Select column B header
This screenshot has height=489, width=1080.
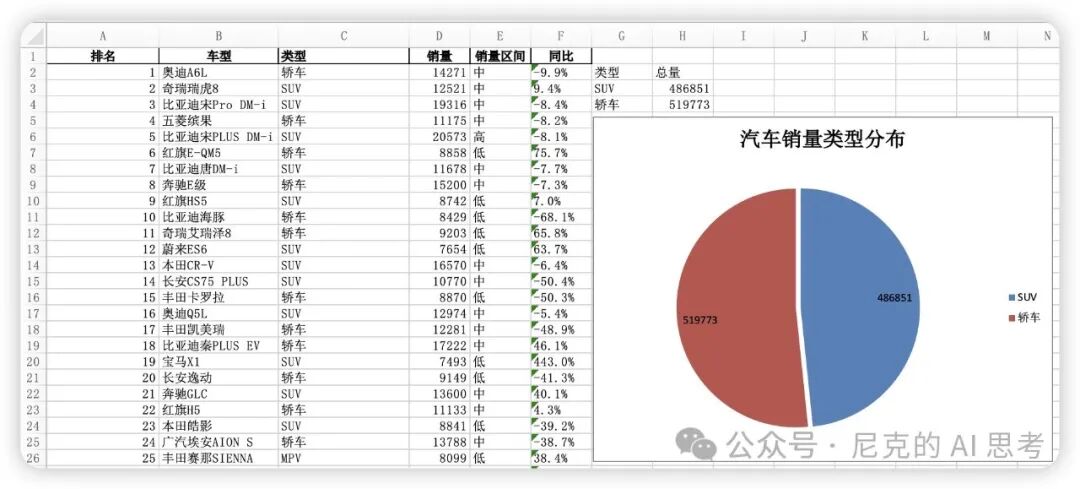click(x=218, y=36)
